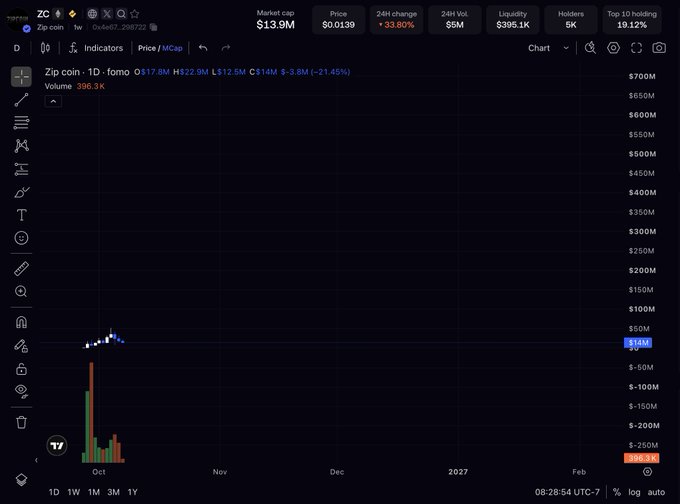Open the Indicators menu
Screen dimensions: 680x504
pos(96,48)
